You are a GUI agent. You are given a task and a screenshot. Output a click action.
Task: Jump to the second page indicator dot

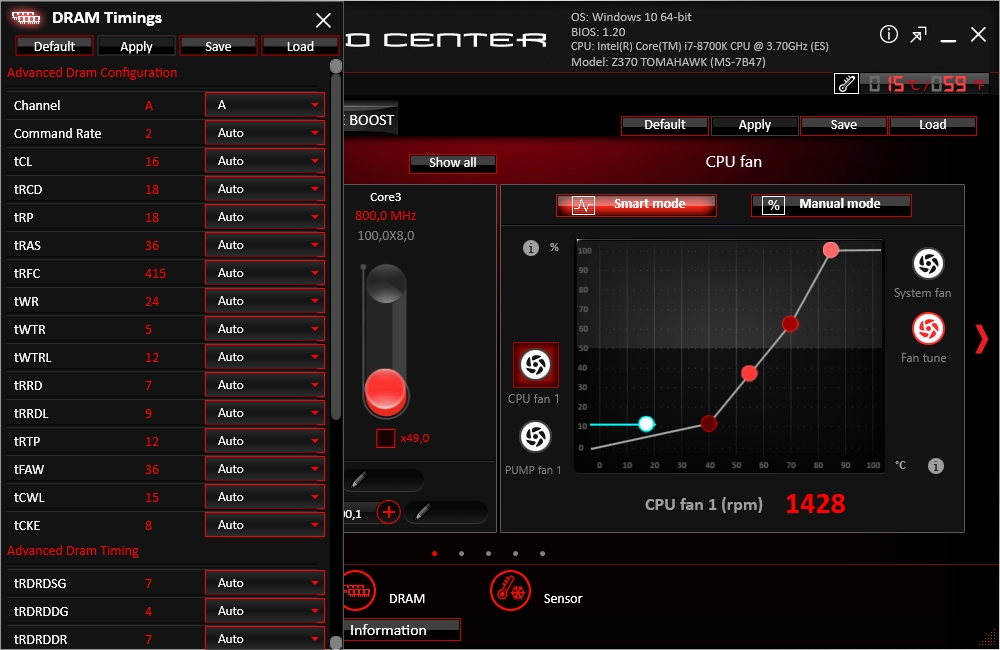(x=461, y=554)
